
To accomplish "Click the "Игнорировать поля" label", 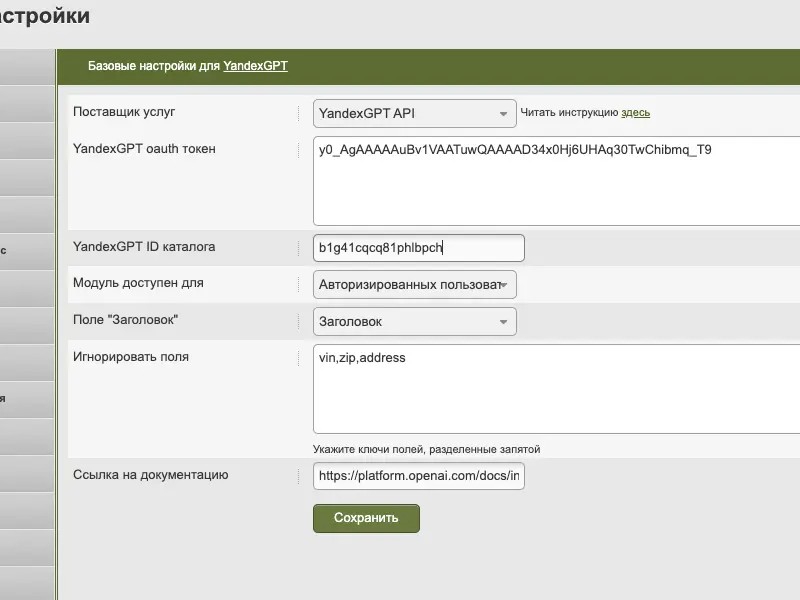I will 131,357.
